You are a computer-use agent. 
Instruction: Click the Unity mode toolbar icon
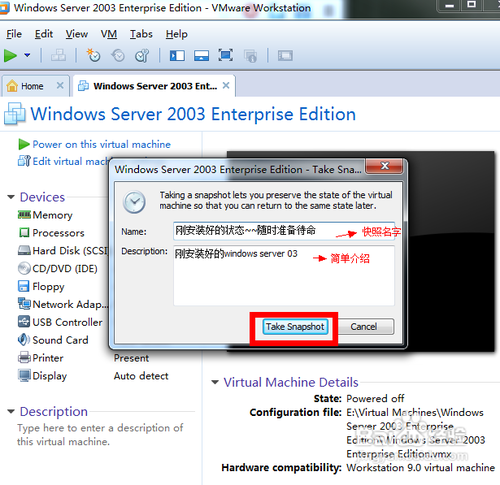tap(250, 56)
